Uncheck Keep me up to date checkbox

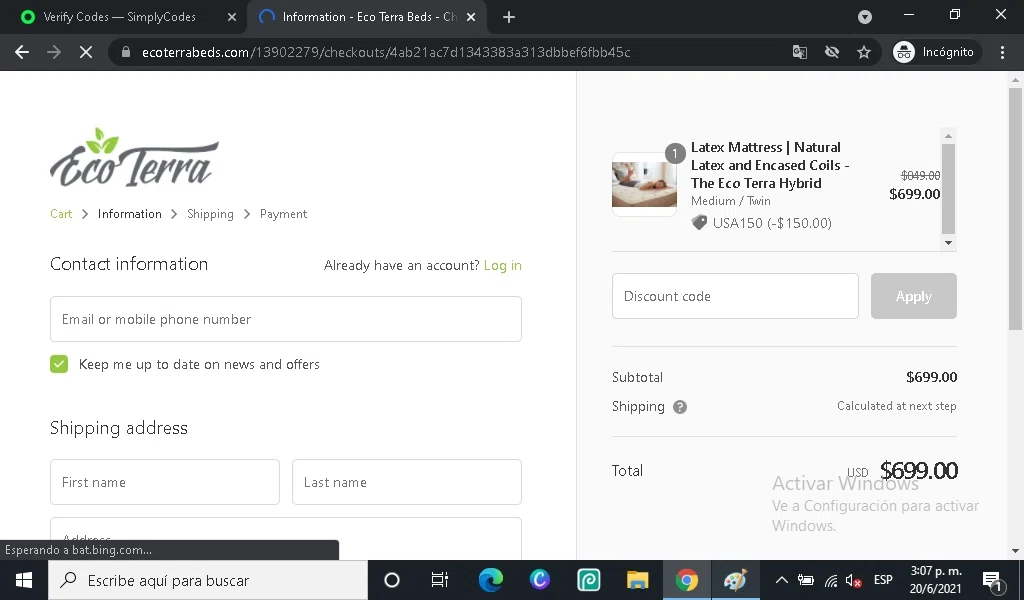click(59, 364)
